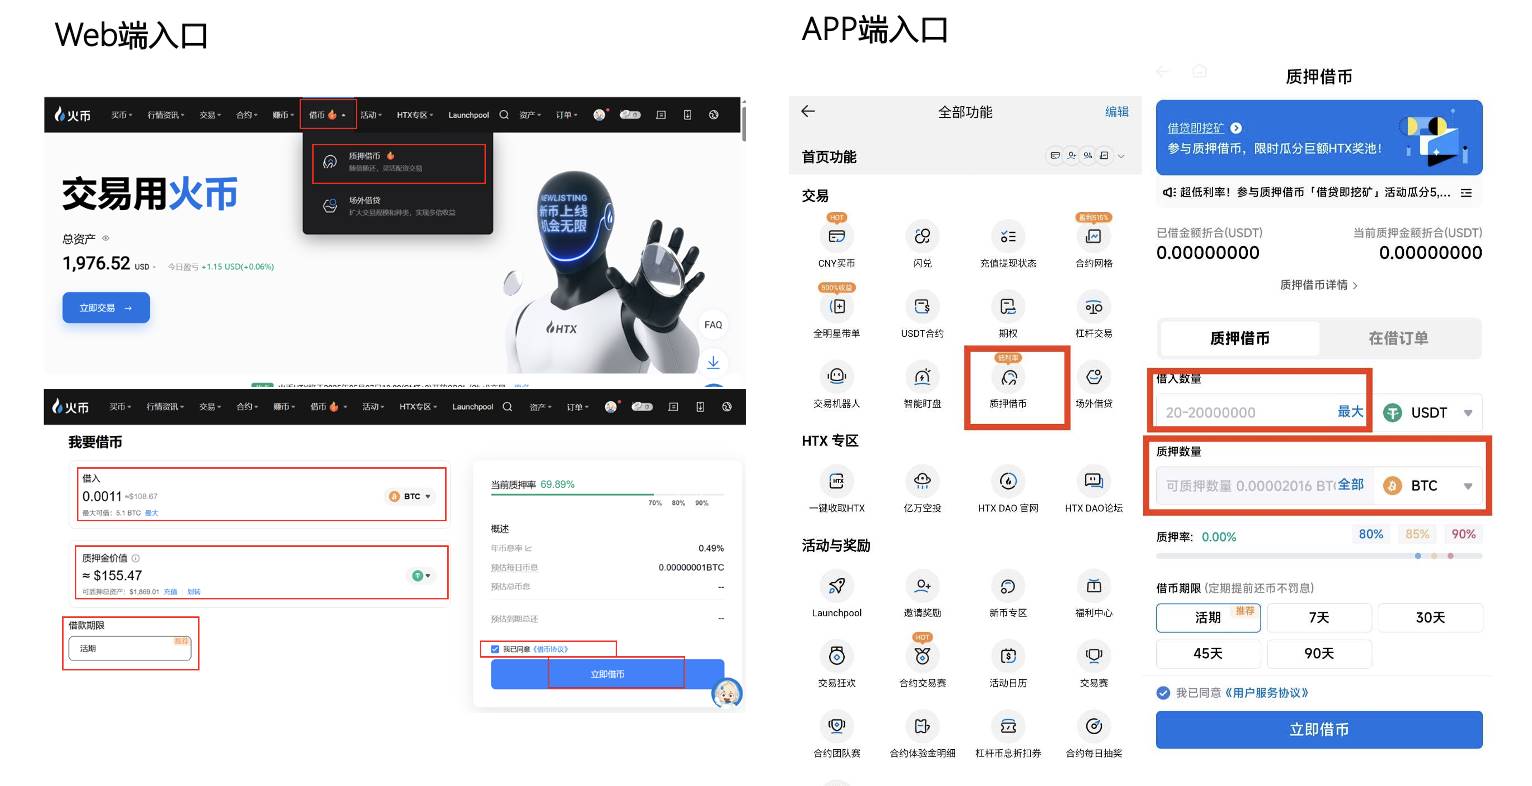Open the 质押借币详情 link
Viewport: 1532px width, 786px height.
[1318, 285]
